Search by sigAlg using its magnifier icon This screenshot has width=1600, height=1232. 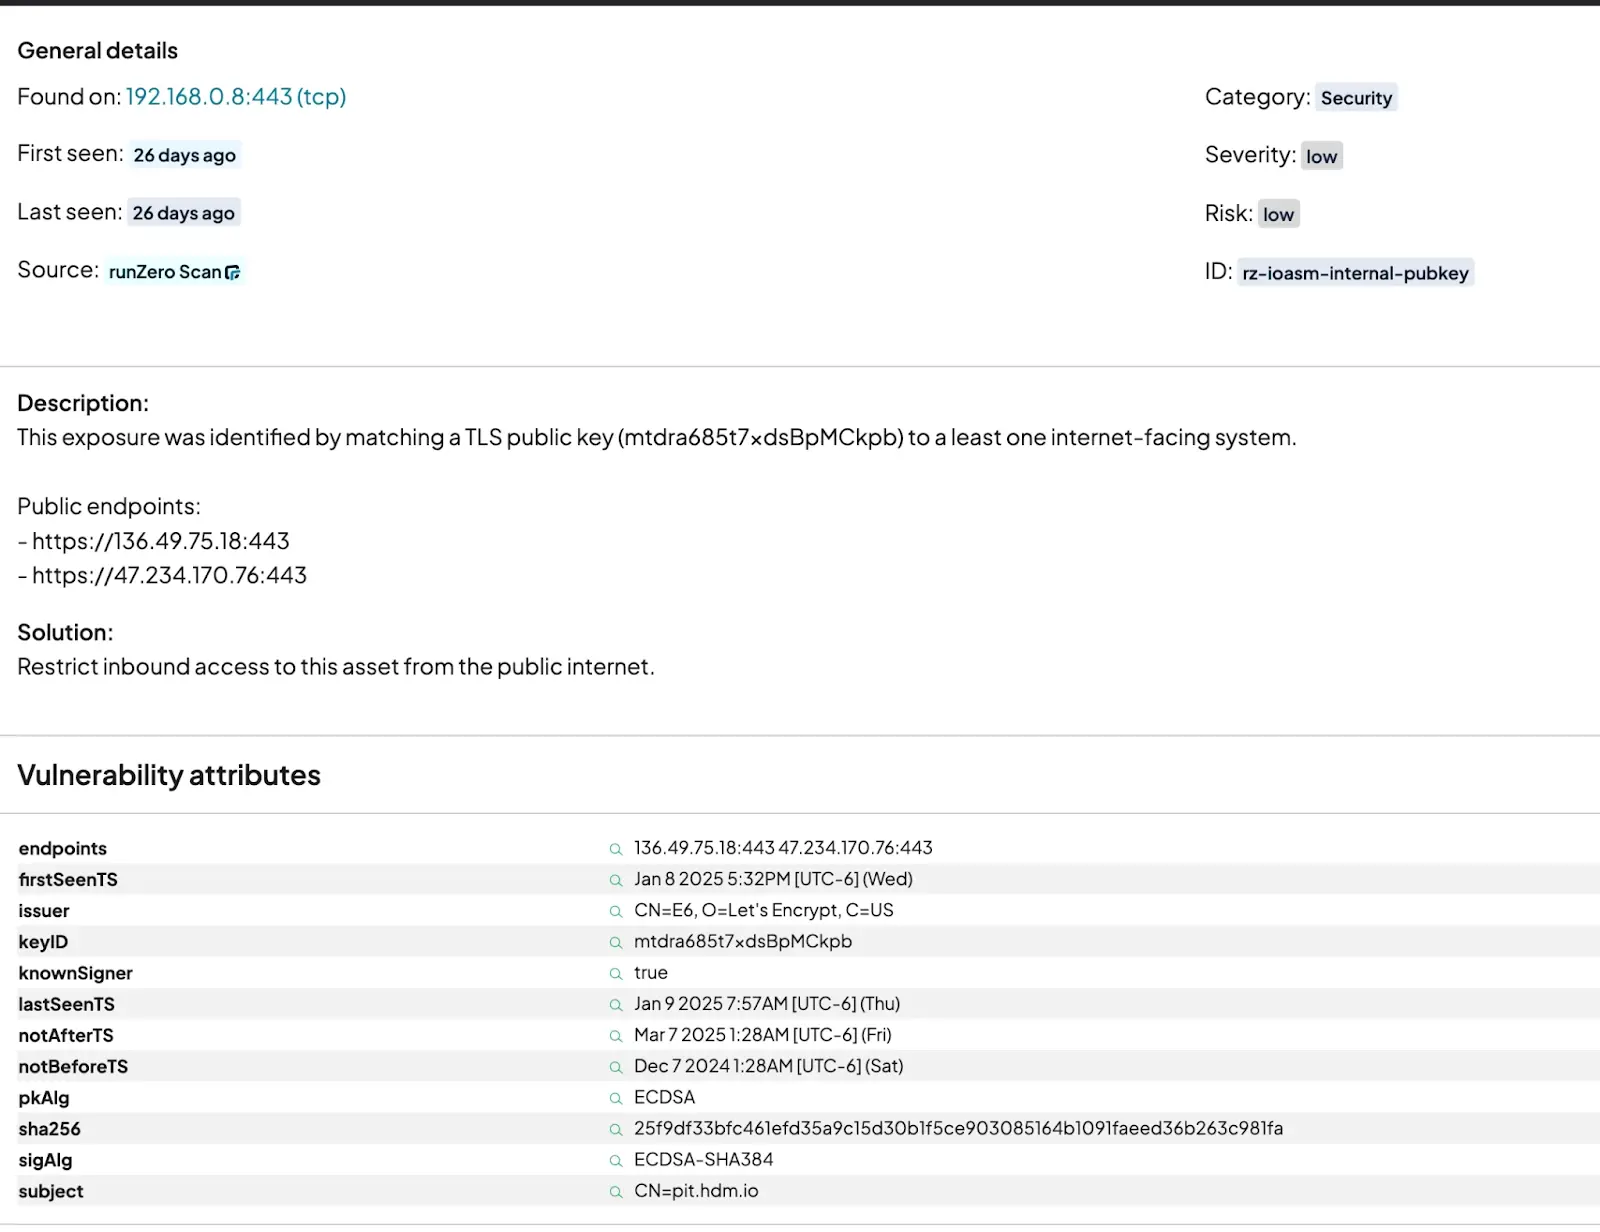616,1161
